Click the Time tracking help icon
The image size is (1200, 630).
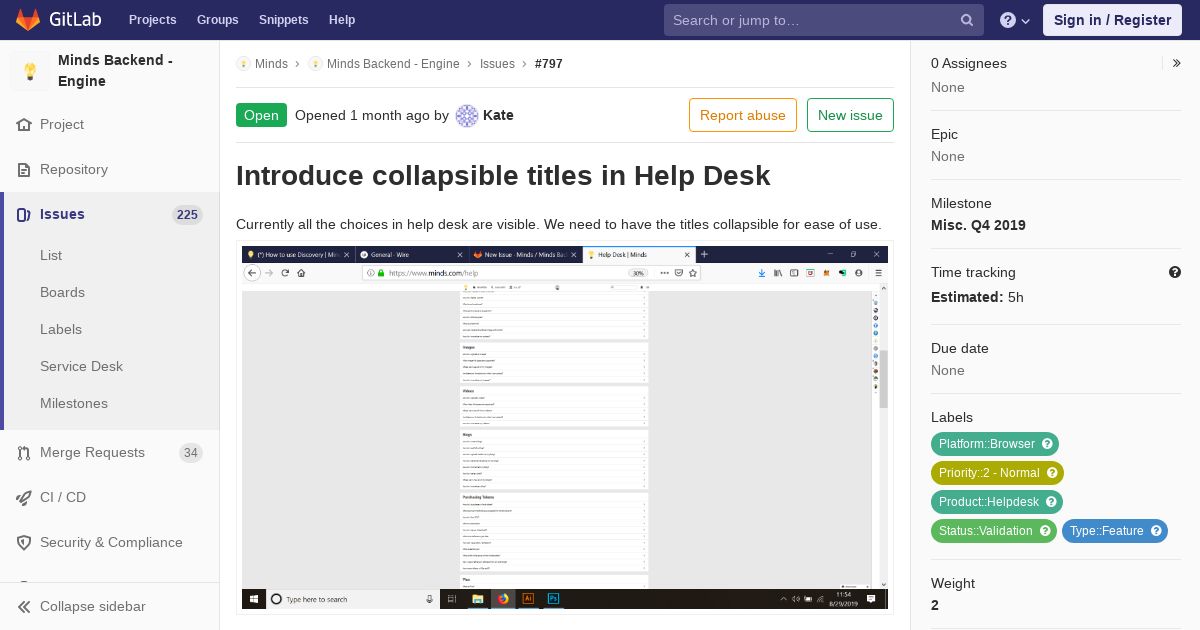[x=1175, y=272]
